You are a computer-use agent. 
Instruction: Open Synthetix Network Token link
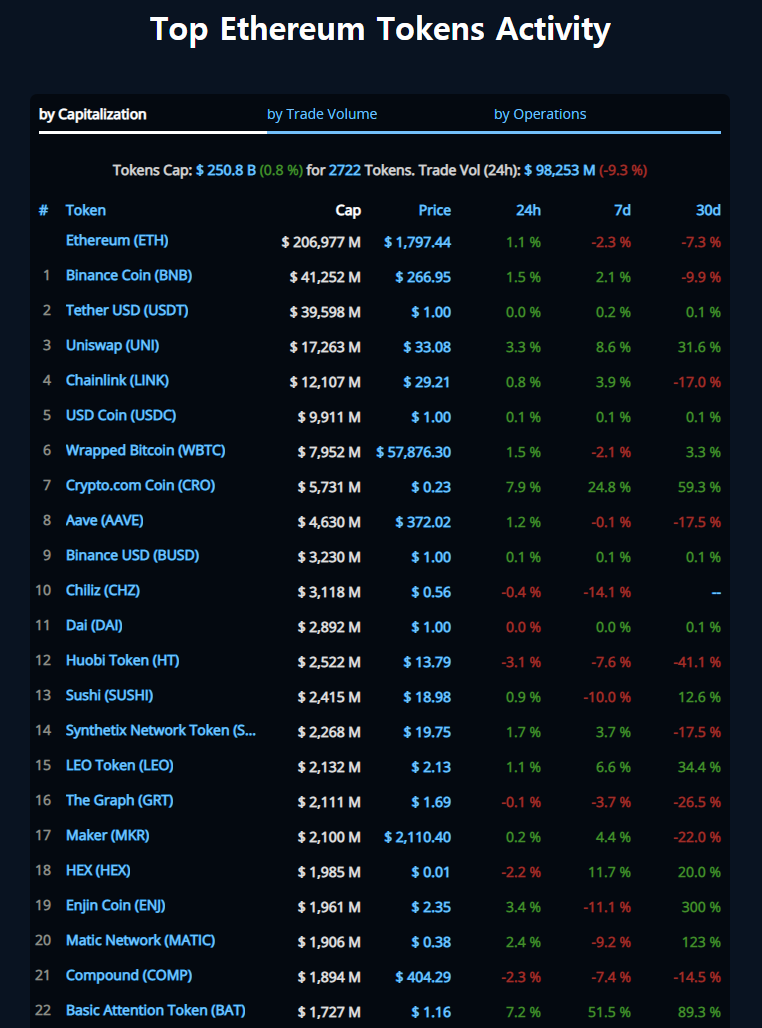161,730
